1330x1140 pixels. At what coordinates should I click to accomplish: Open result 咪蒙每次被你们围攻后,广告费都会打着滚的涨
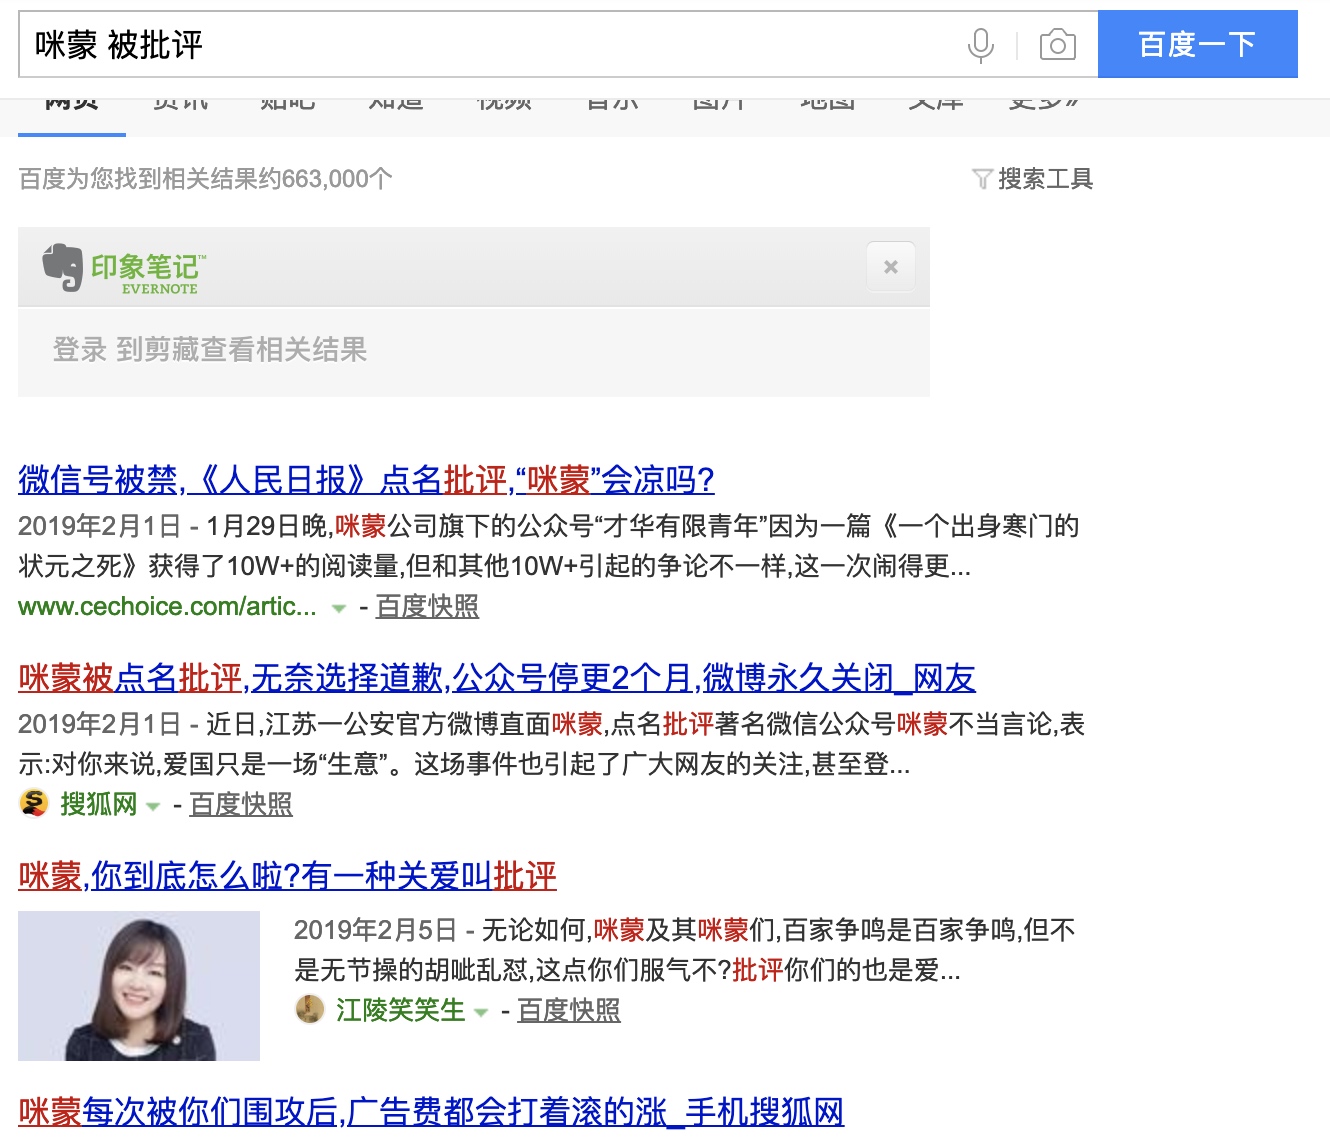[x=431, y=1112]
